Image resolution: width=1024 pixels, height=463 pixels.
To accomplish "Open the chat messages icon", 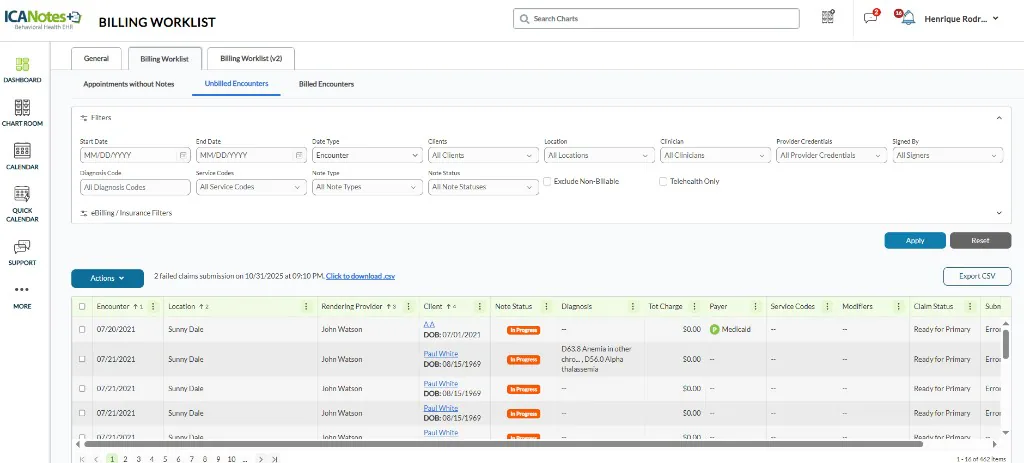I will point(871,18).
